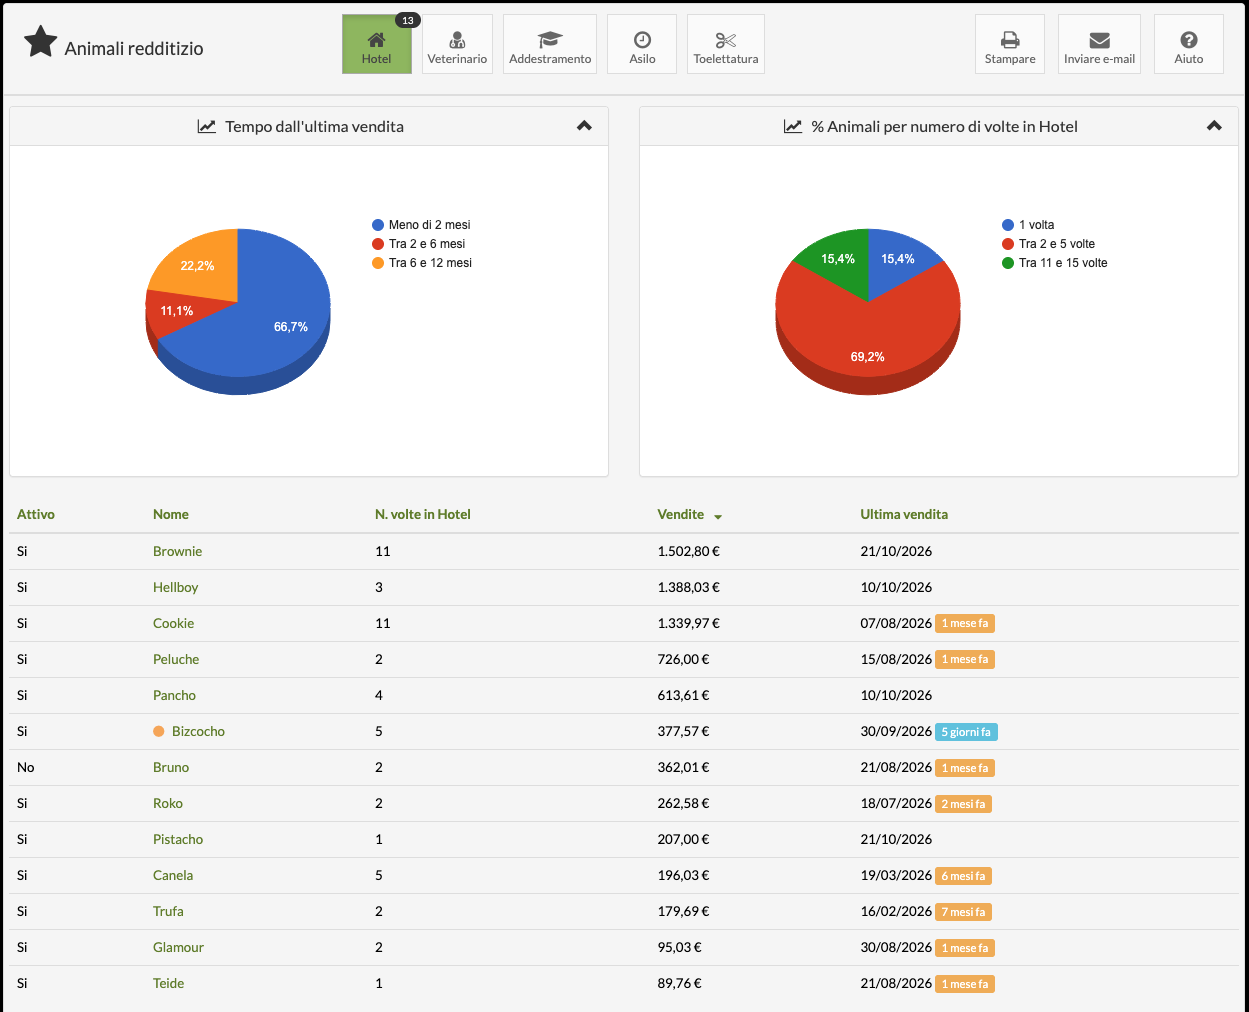
Task: Click the red Tra 2 e 6 mesi legend dot
Action: [378, 244]
